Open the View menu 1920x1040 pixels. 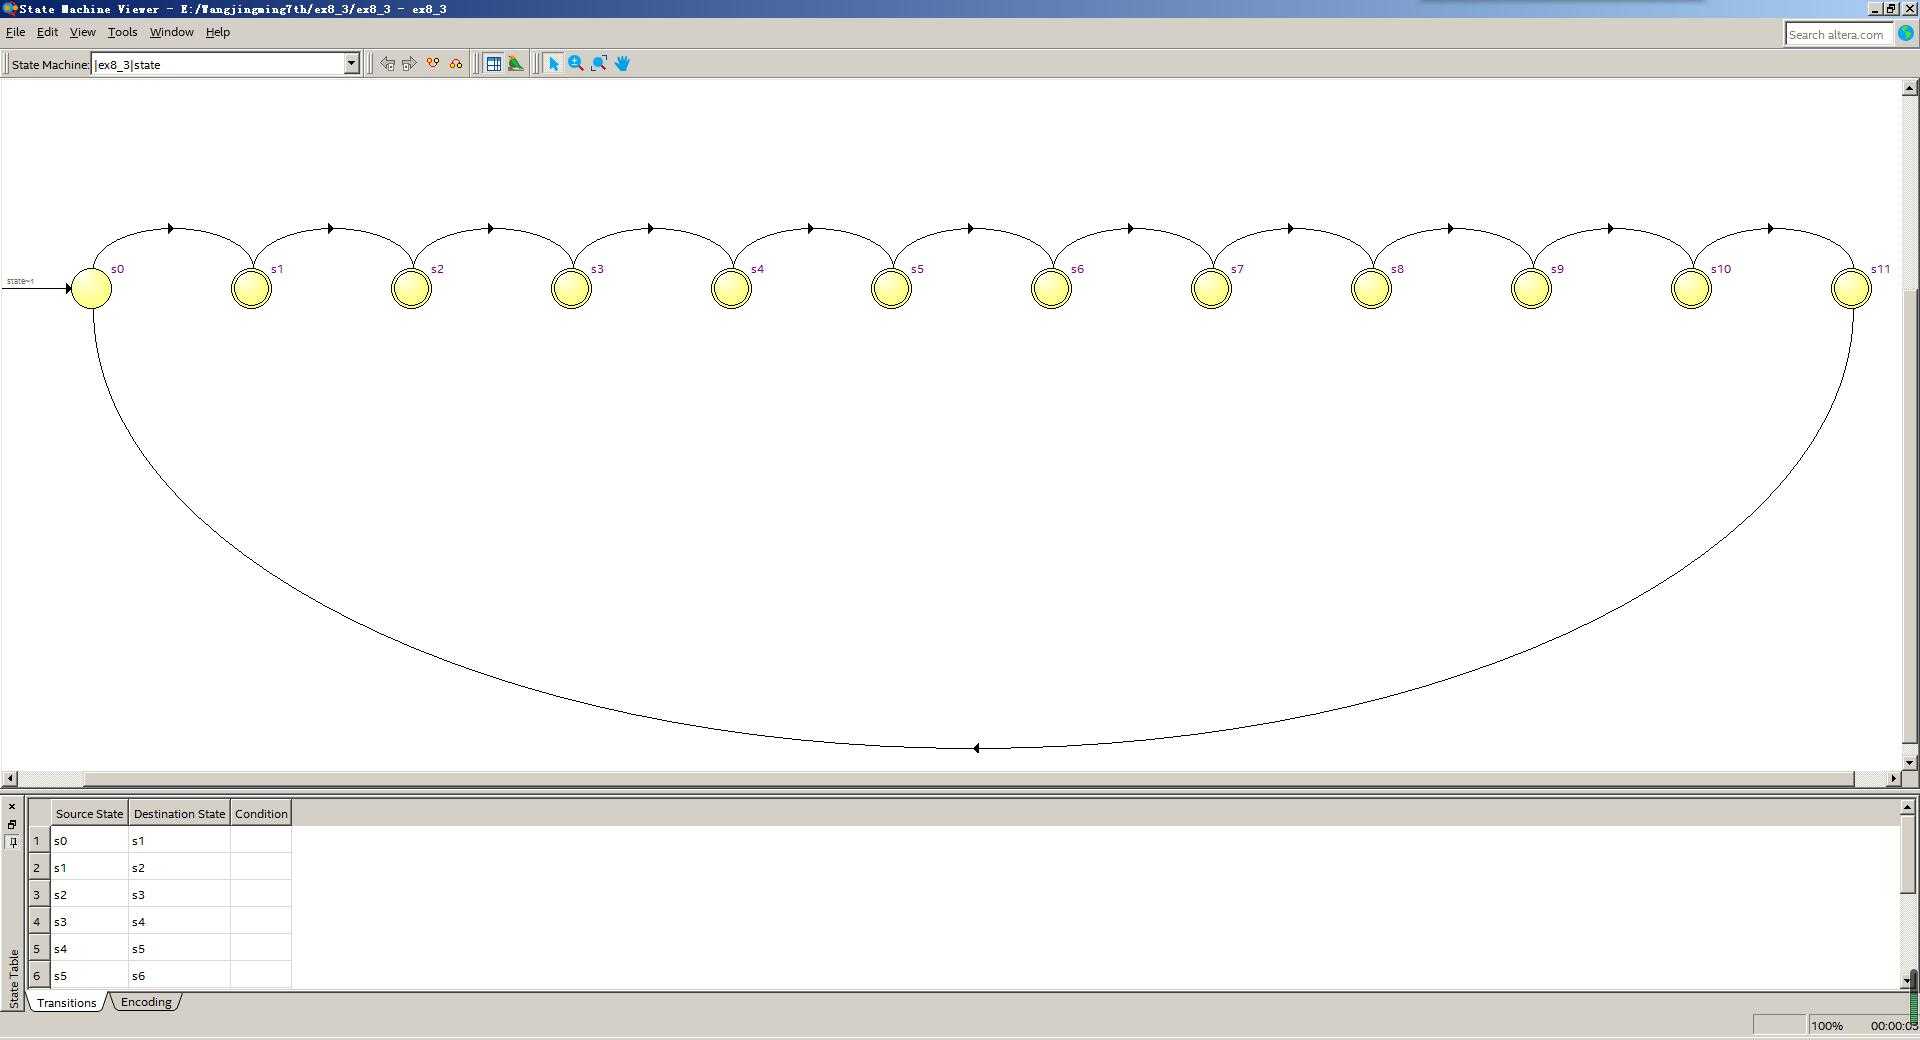point(82,32)
